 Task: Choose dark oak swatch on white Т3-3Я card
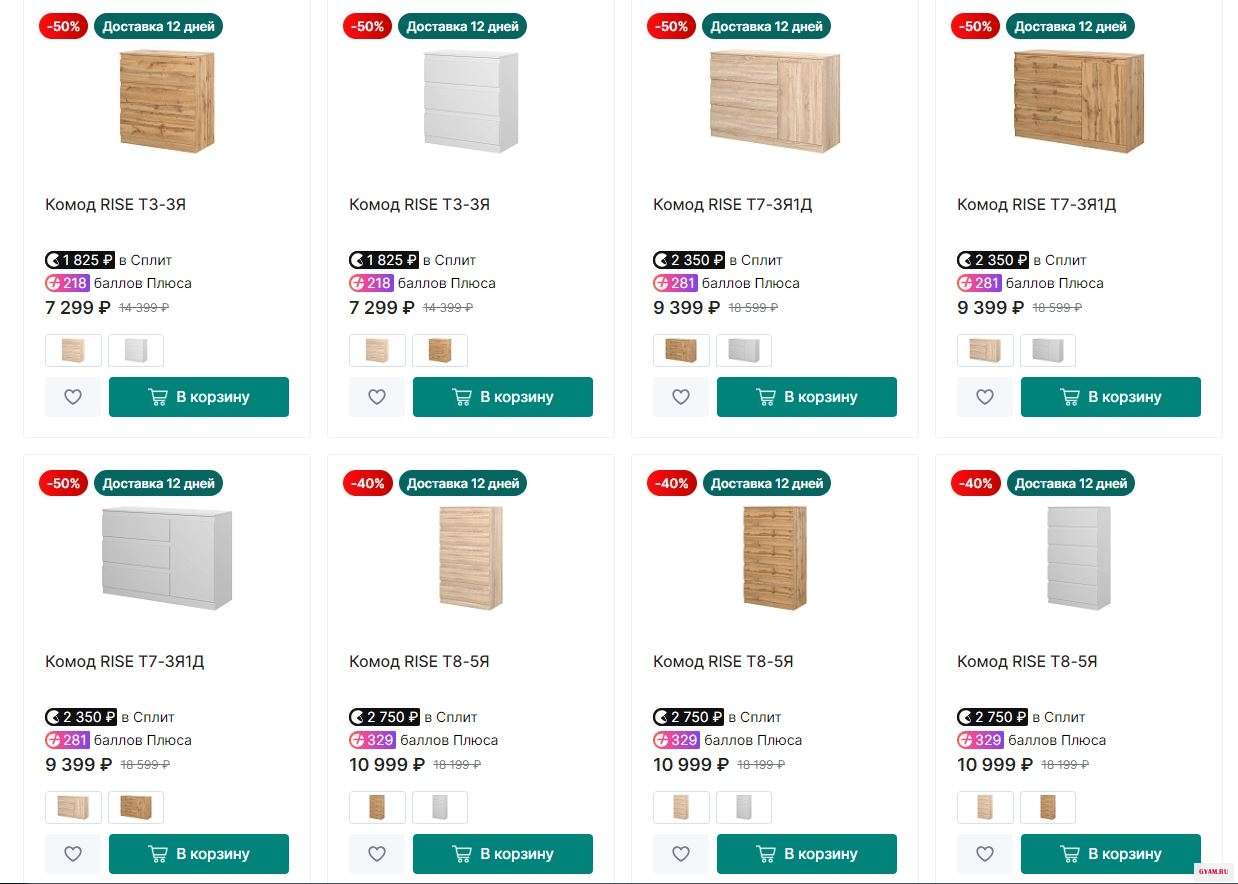coord(439,351)
